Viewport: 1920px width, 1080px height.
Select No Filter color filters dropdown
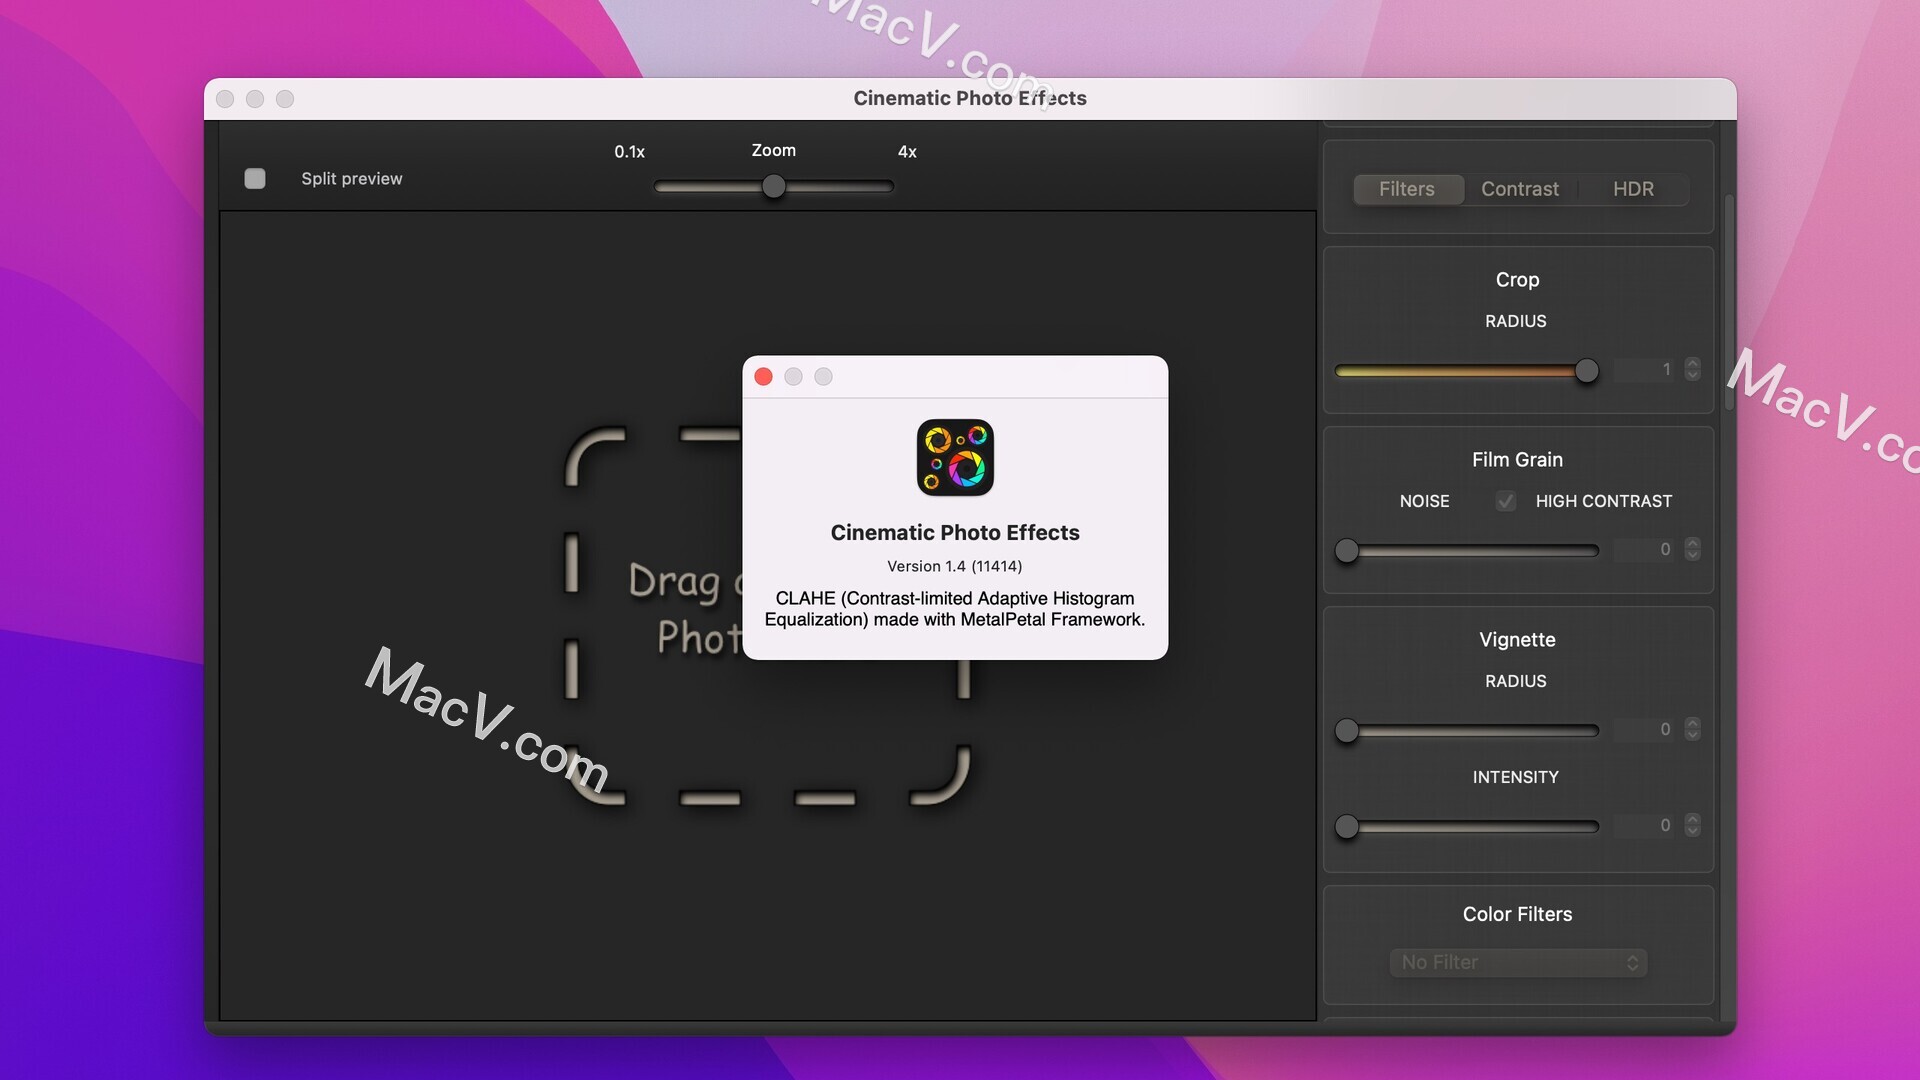pyautogui.click(x=1516, y=961)
